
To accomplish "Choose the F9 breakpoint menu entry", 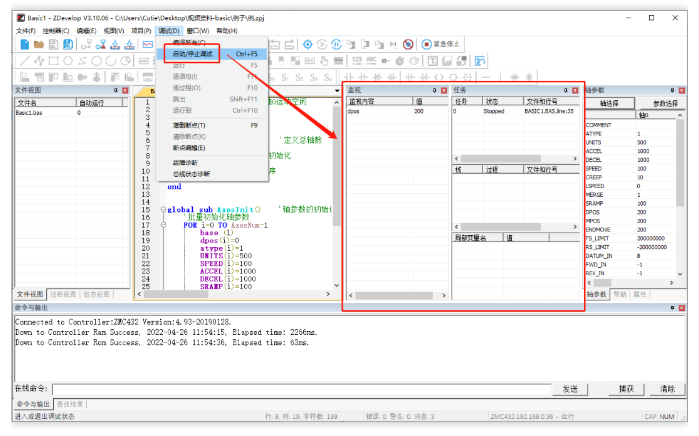I will point(212,125).
